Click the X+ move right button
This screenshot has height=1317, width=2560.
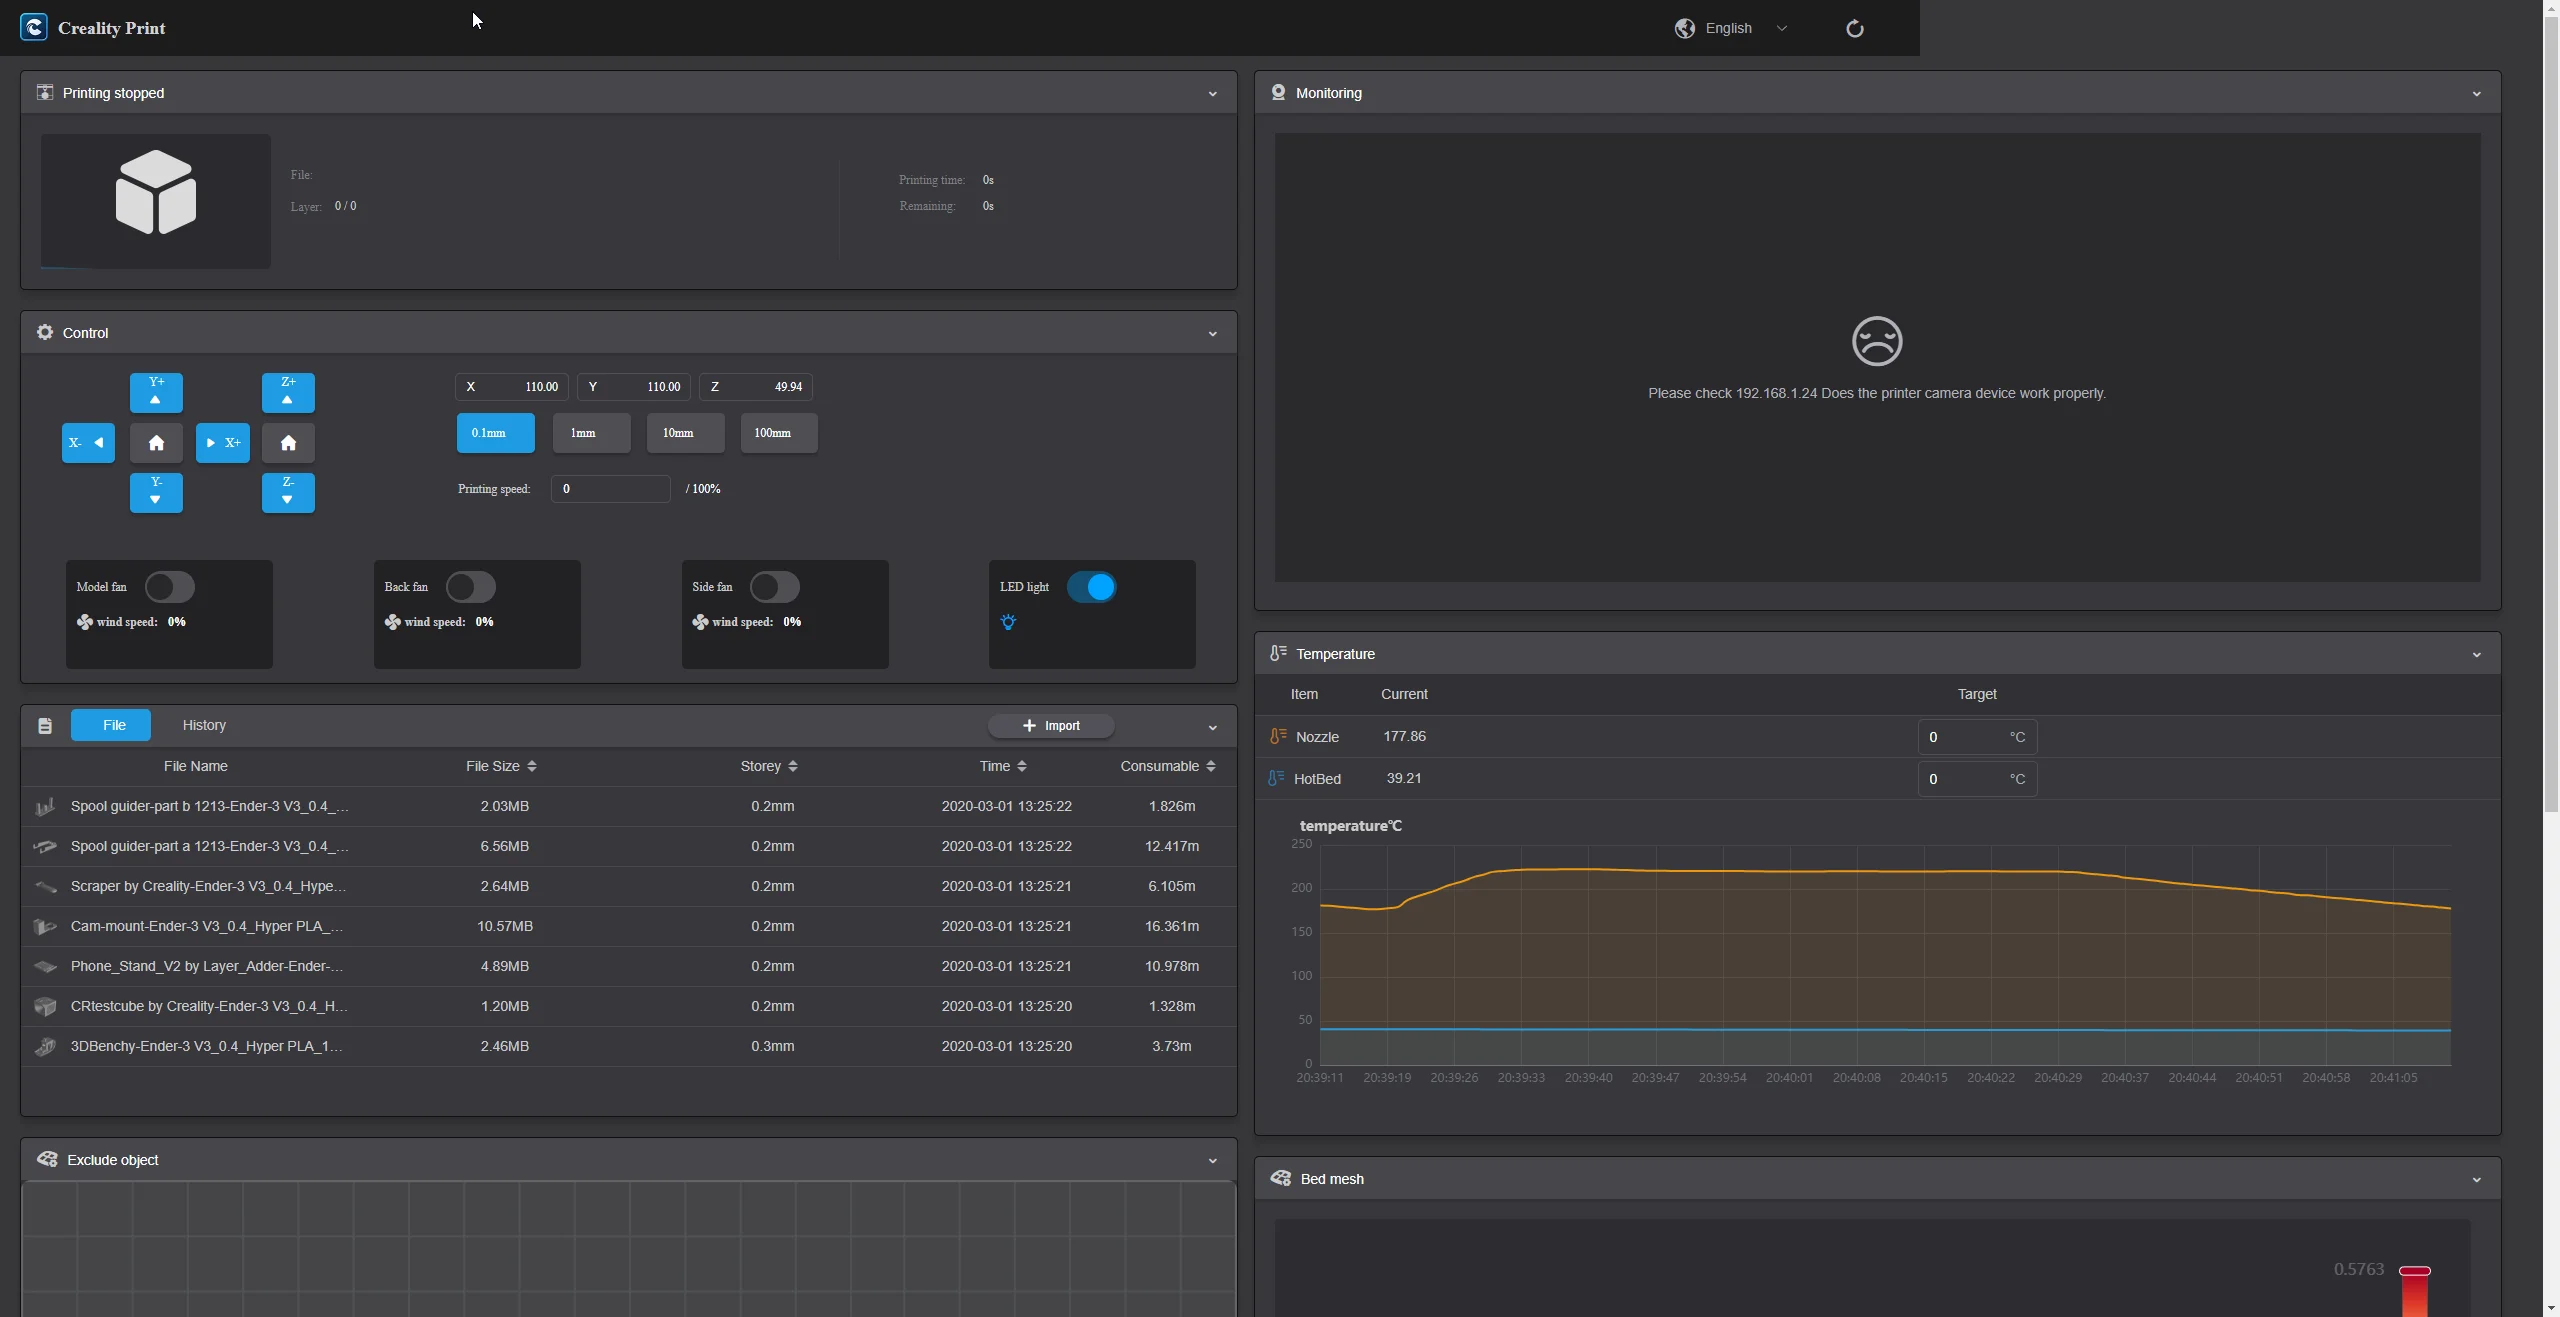tap(222, 443)
